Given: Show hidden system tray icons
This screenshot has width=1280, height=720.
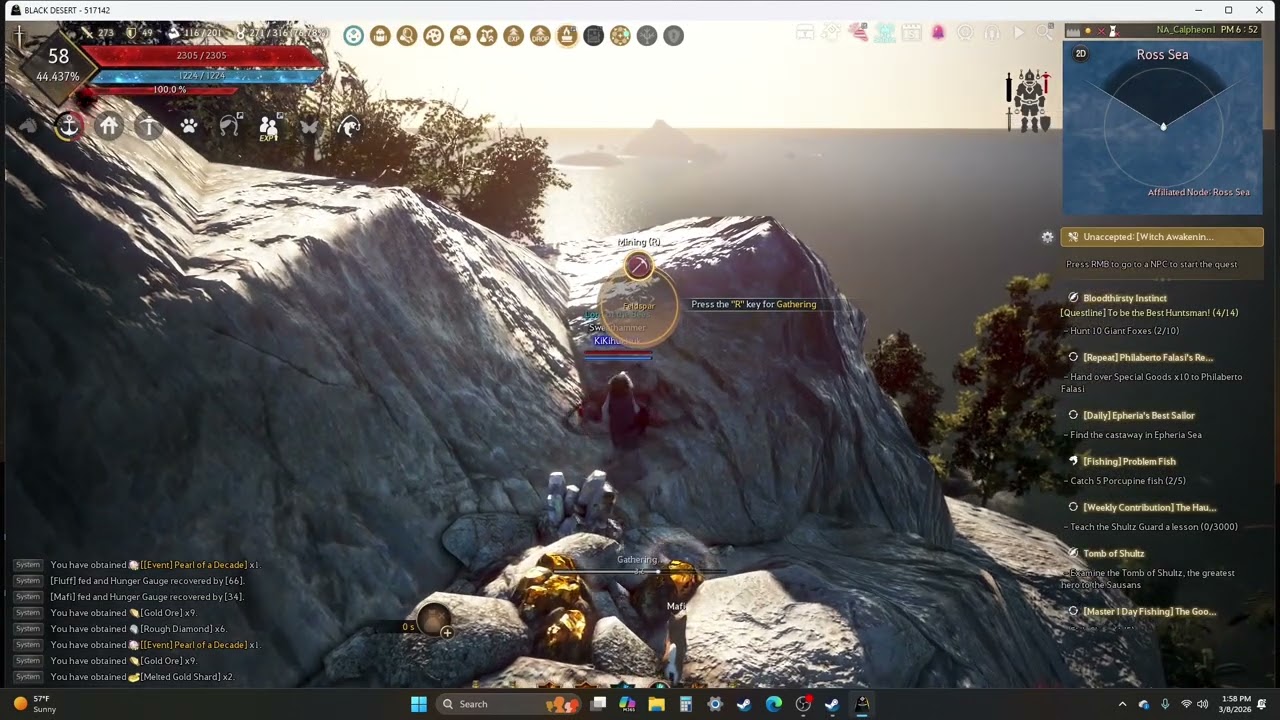Looking at the screenshot, I should click(1122, 704).
